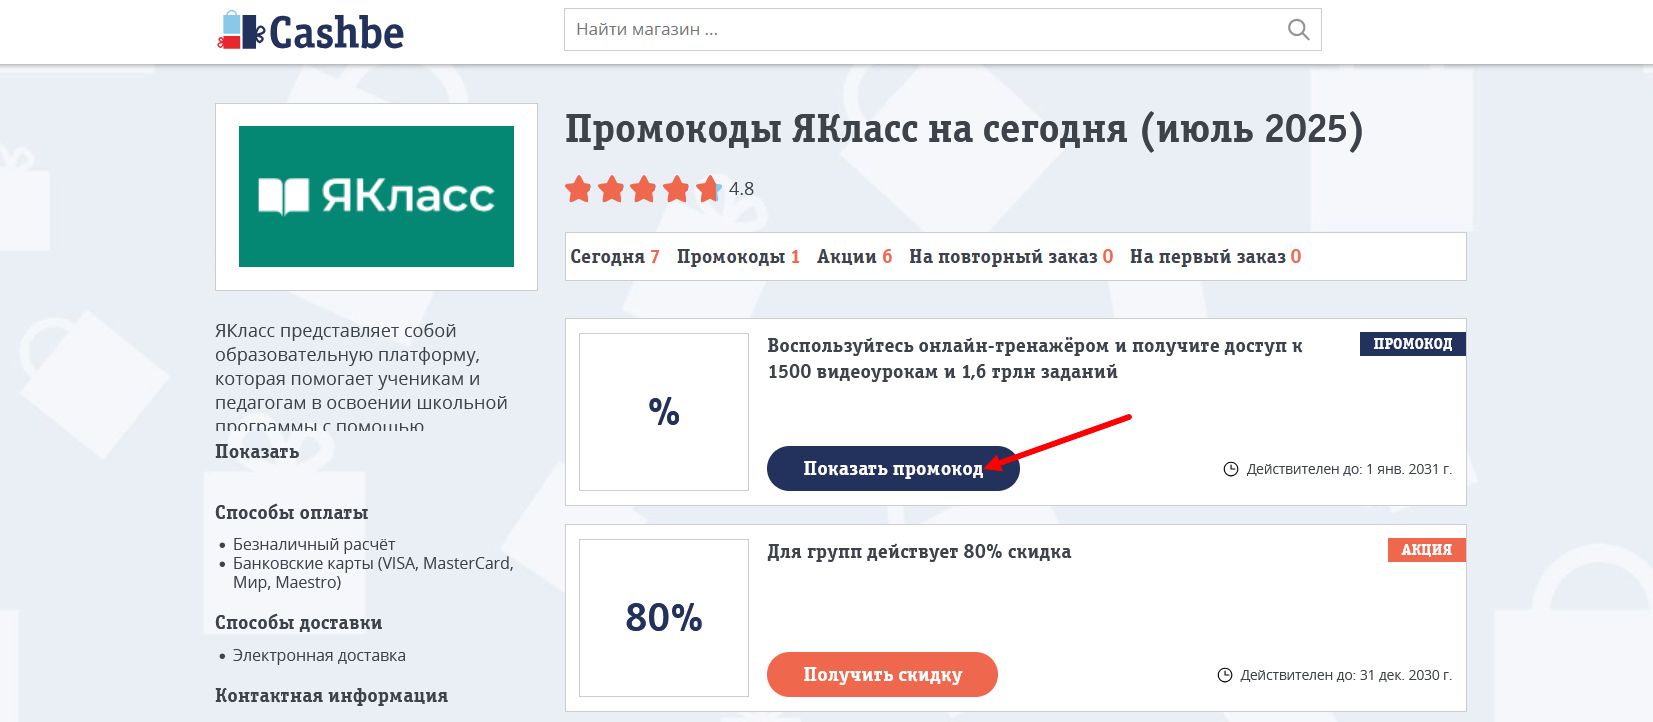Screen dimensions: 1653x722
Task: Click the page heading 'Промокоды ЯКласс на сегодня'
Action: pyautogui.click(x=964, y=130)
